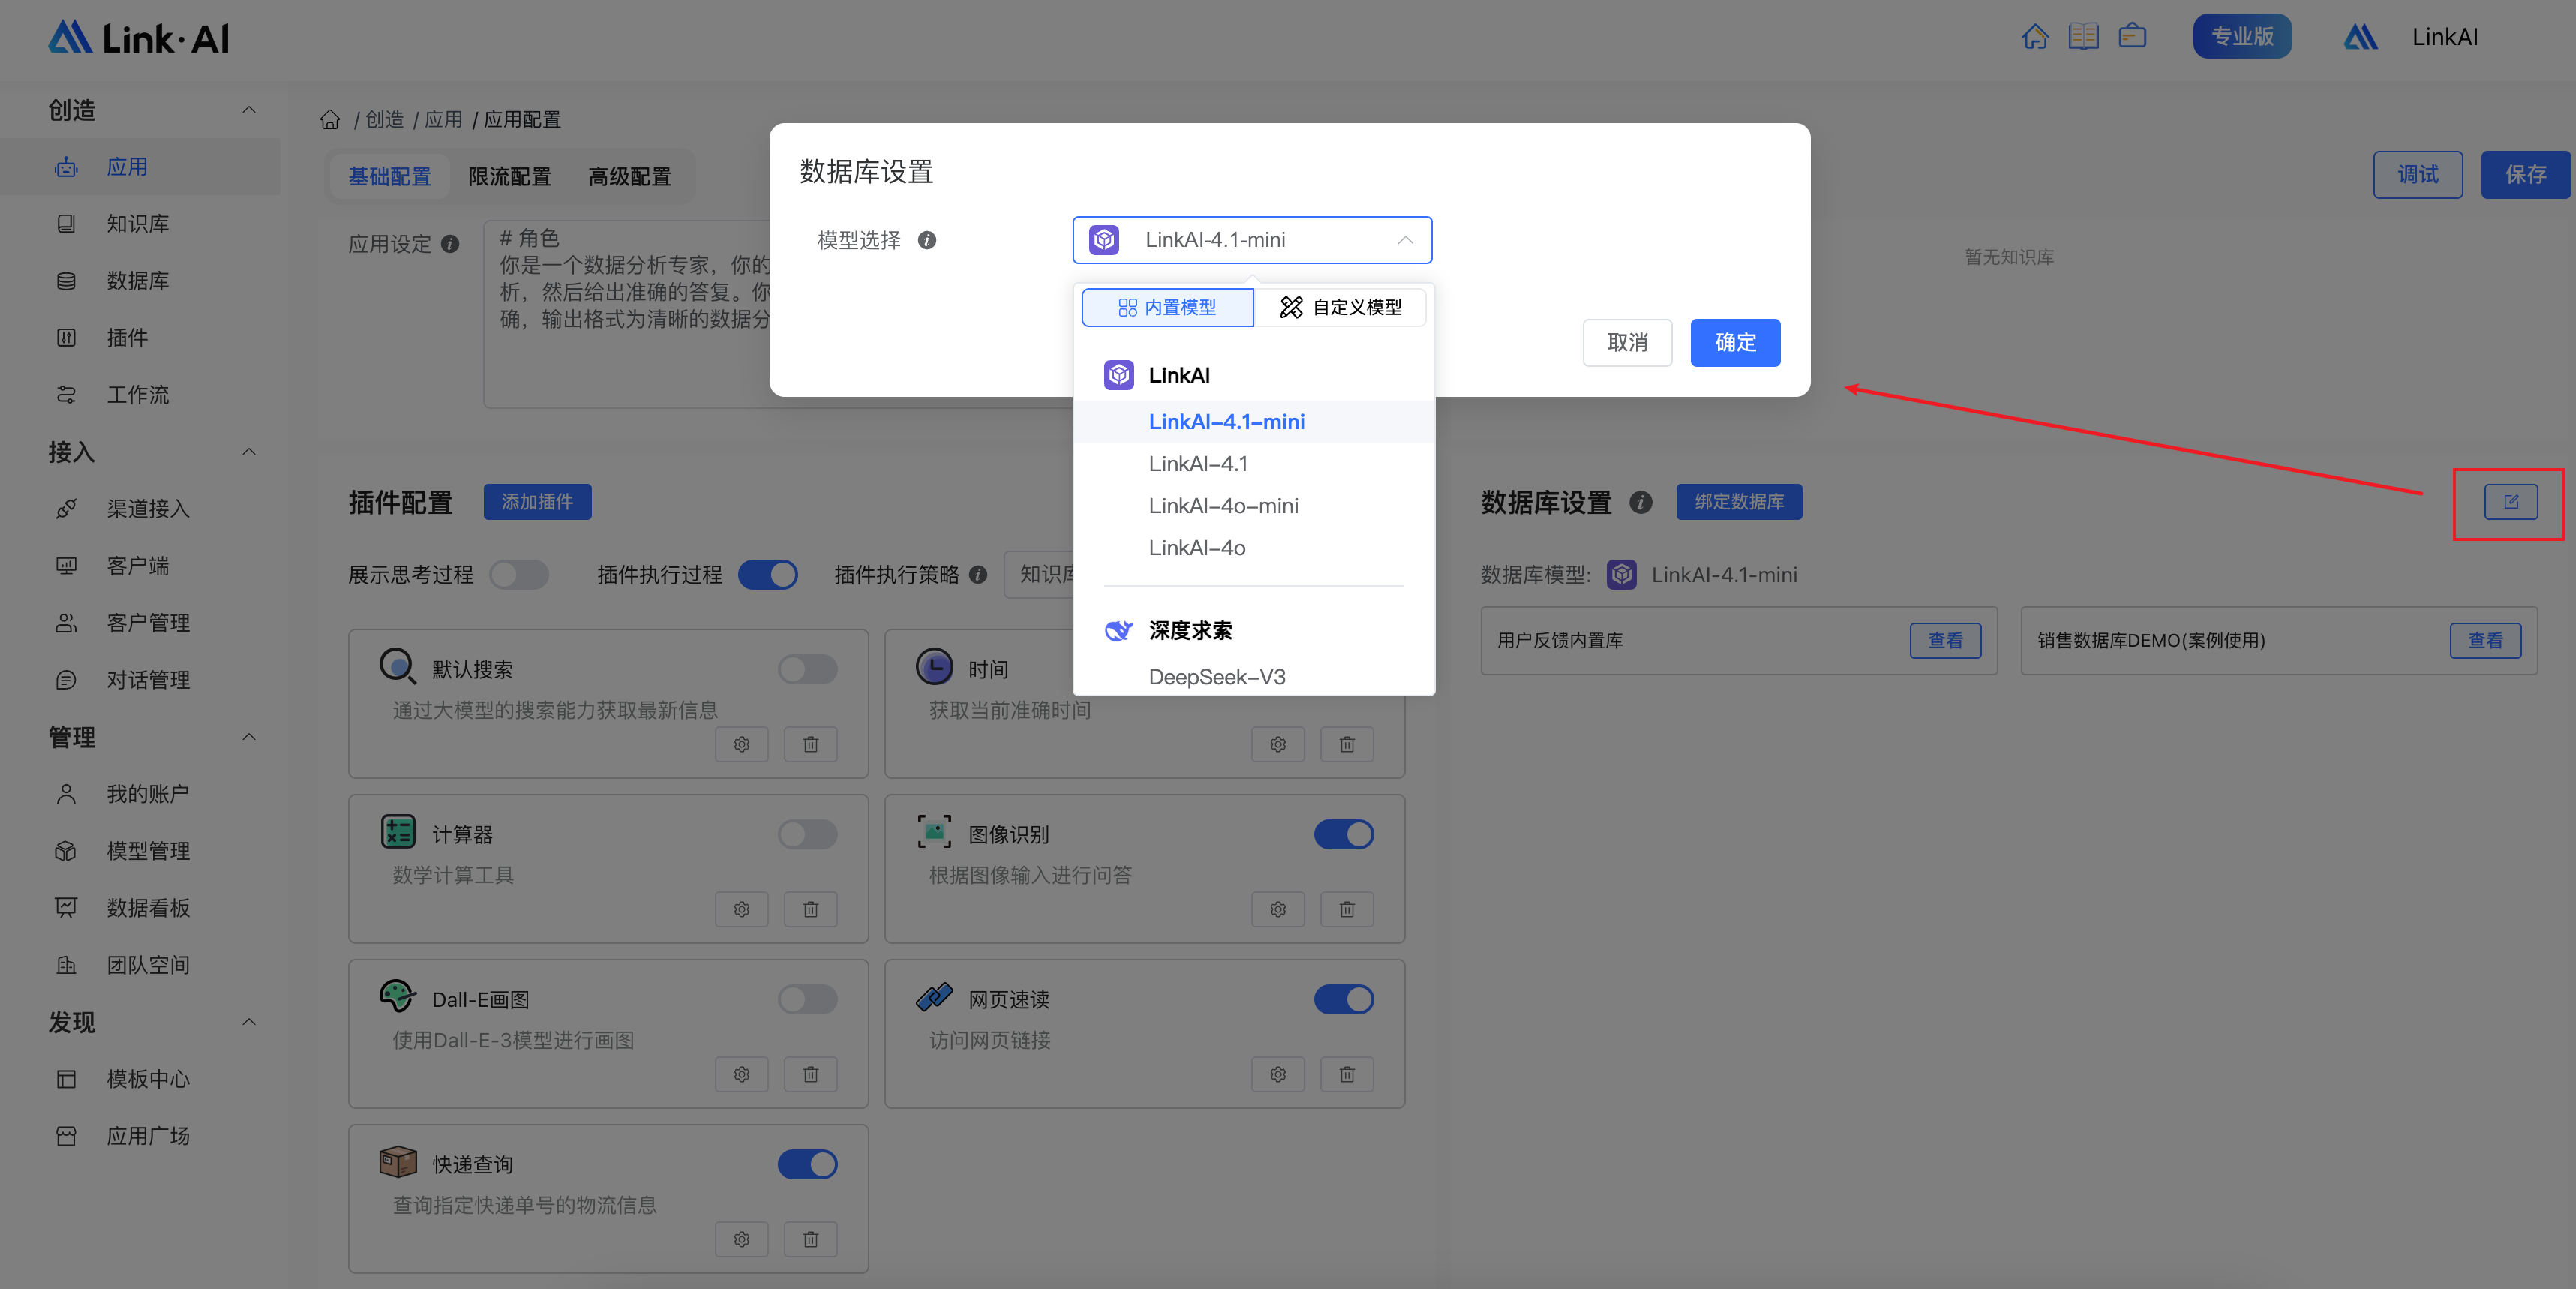Delete the 时间 plugin via trash icon
Image resolution: width=2576 pixels, height=1289 pixels.
coord(1347,744)
